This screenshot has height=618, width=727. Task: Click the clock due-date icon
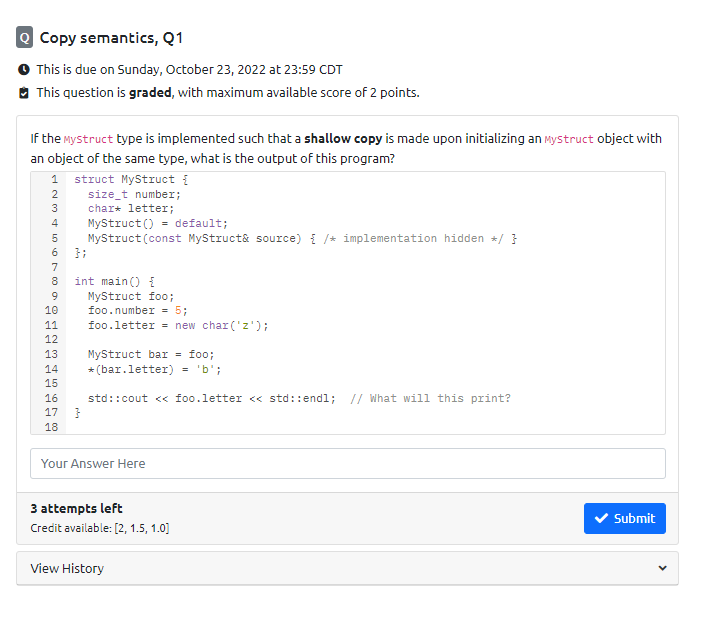pyautogui.click(x=24, y=70)
